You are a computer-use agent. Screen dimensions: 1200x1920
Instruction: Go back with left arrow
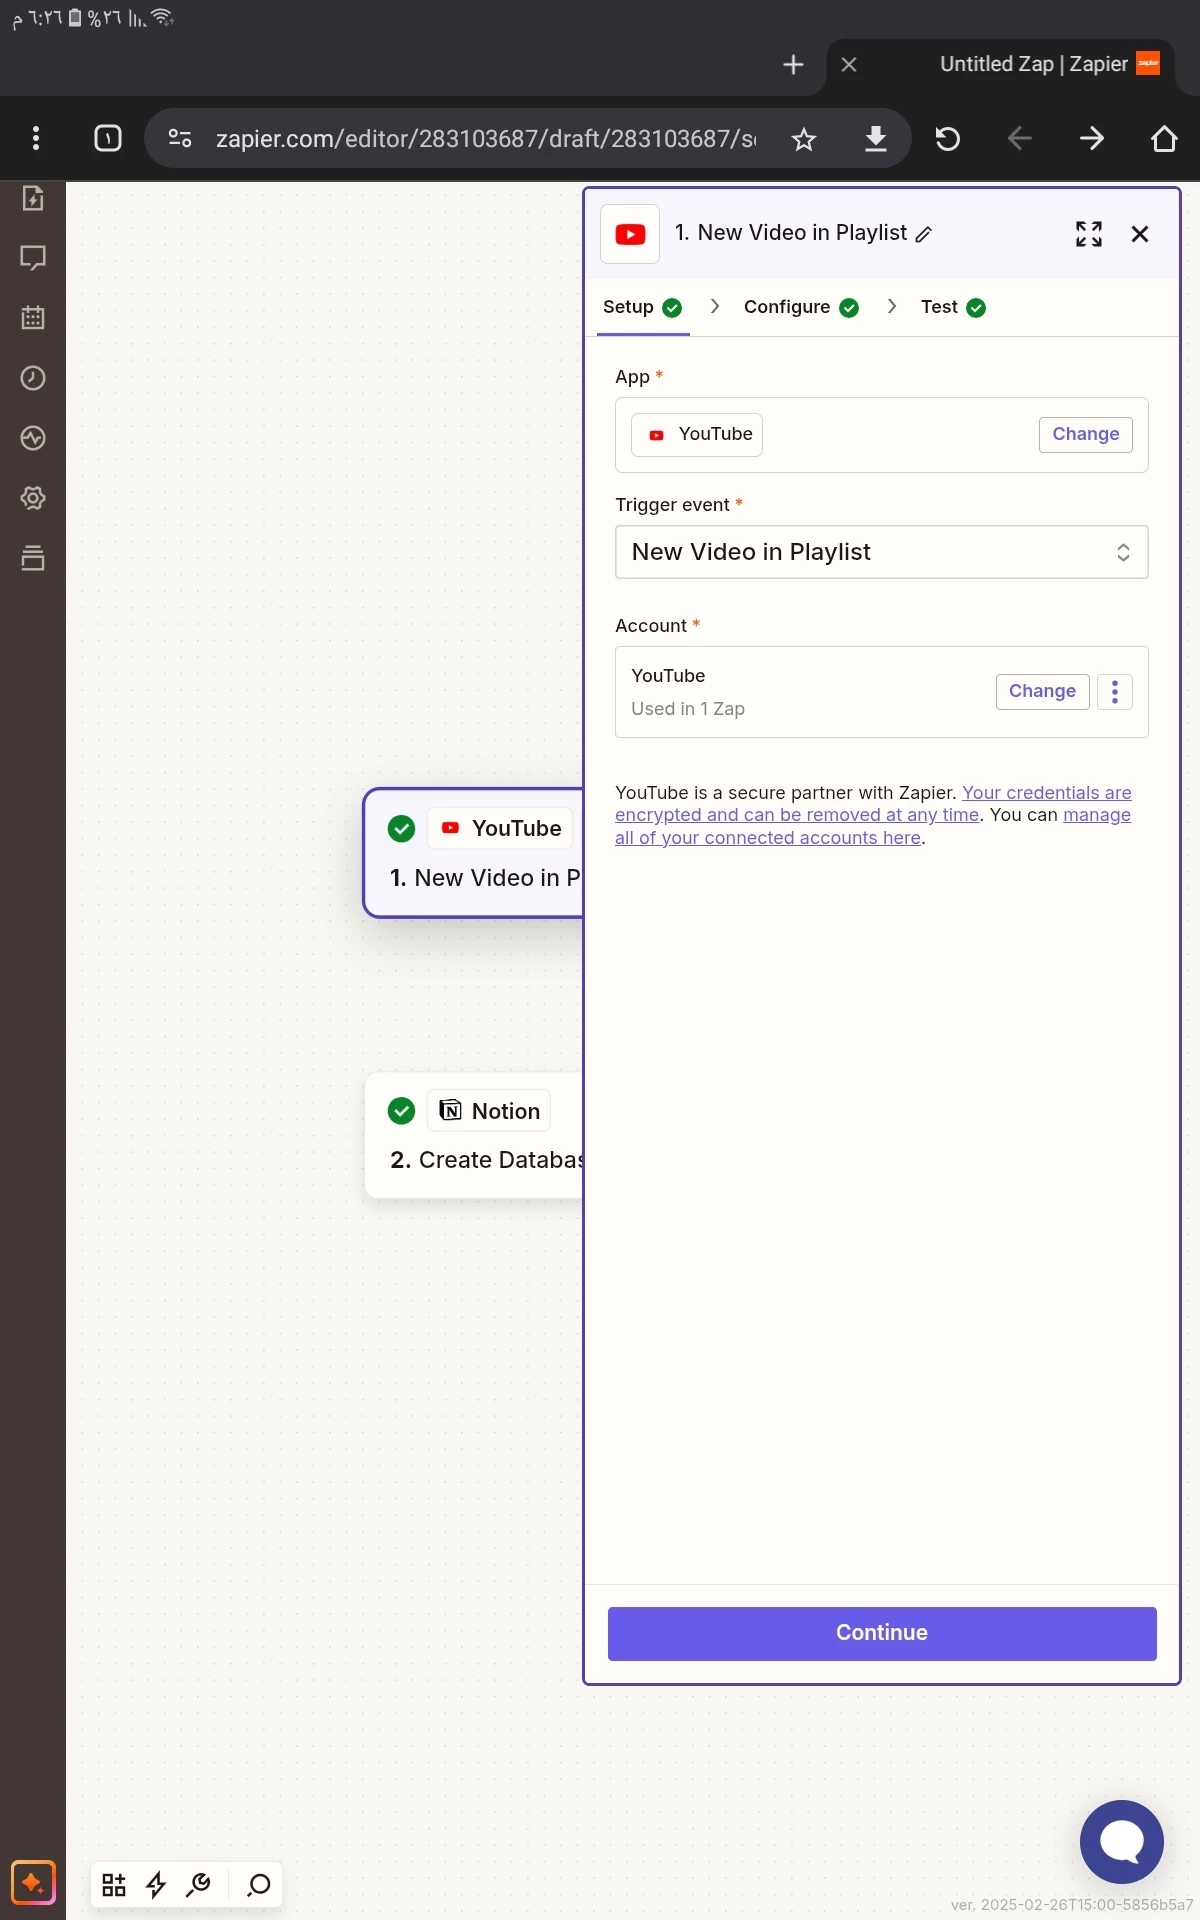point(1020,138)
